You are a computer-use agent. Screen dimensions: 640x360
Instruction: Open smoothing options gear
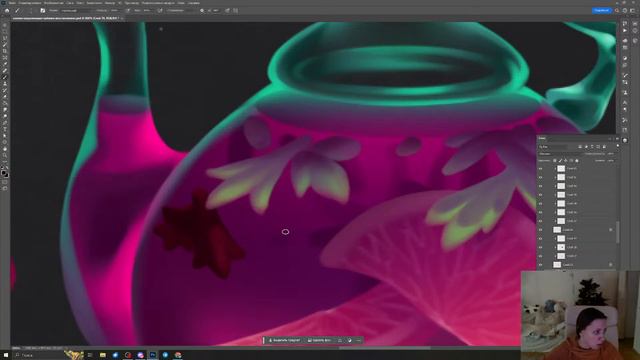pos(202,11)
